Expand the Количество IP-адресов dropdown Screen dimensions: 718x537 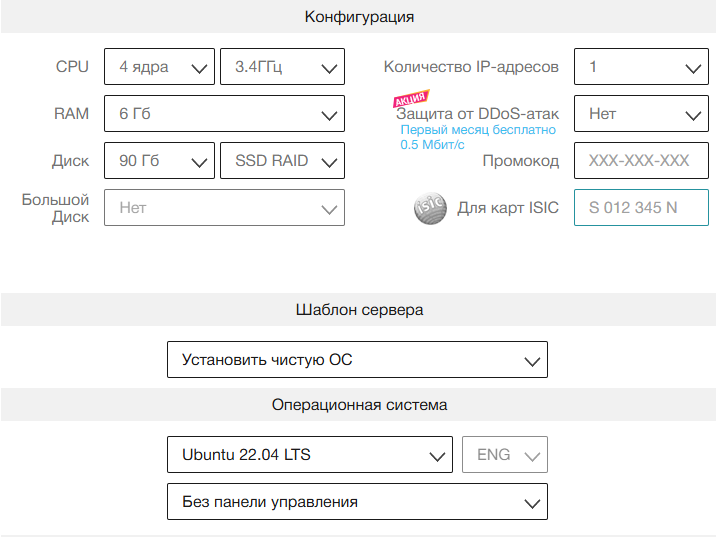click(x=641, y=67)
